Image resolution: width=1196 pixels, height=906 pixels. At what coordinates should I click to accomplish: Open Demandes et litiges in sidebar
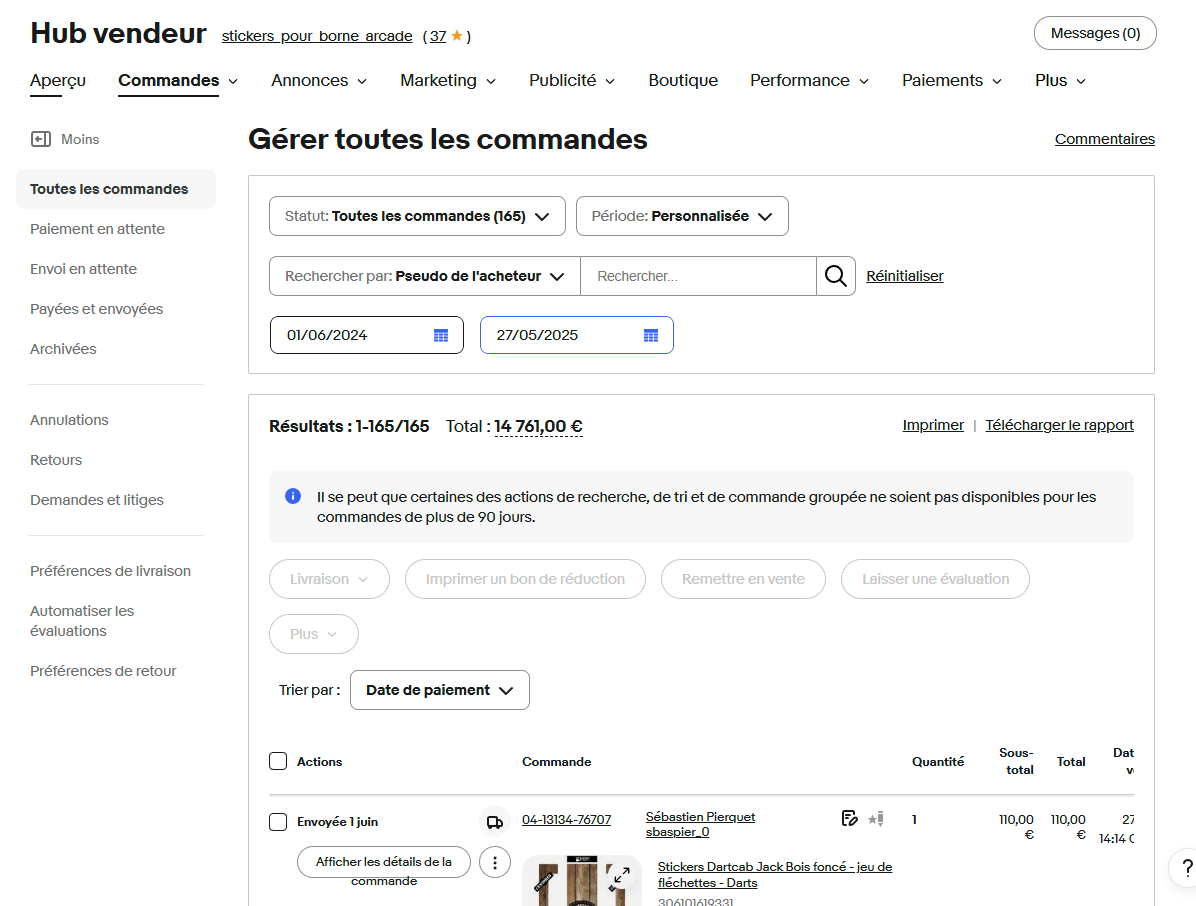tap(97, 500)
